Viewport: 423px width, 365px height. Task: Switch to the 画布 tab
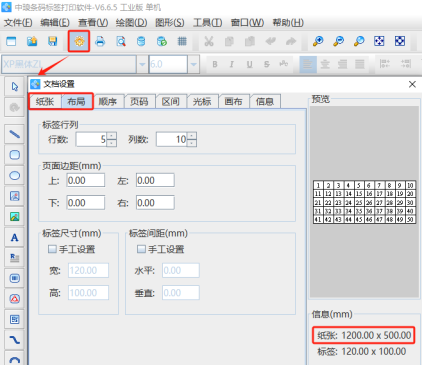pyautogui.click(x=233, y=101)
